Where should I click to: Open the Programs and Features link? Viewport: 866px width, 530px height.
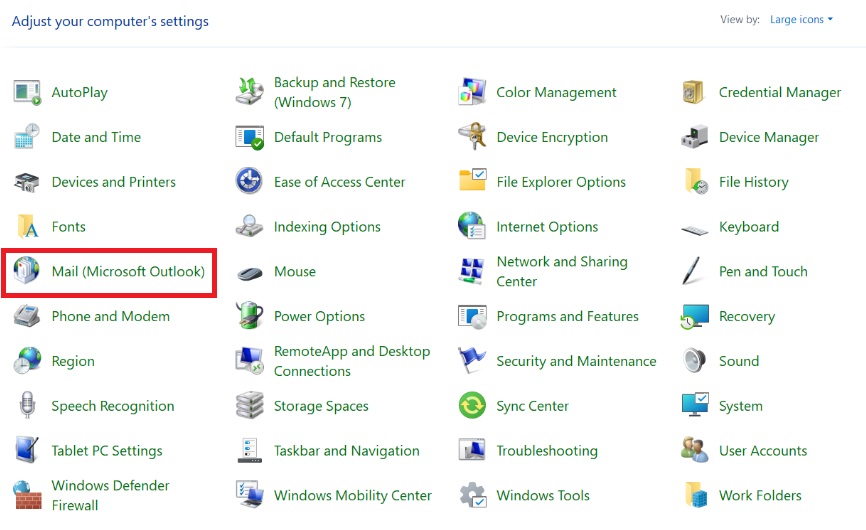click(567, 317)
